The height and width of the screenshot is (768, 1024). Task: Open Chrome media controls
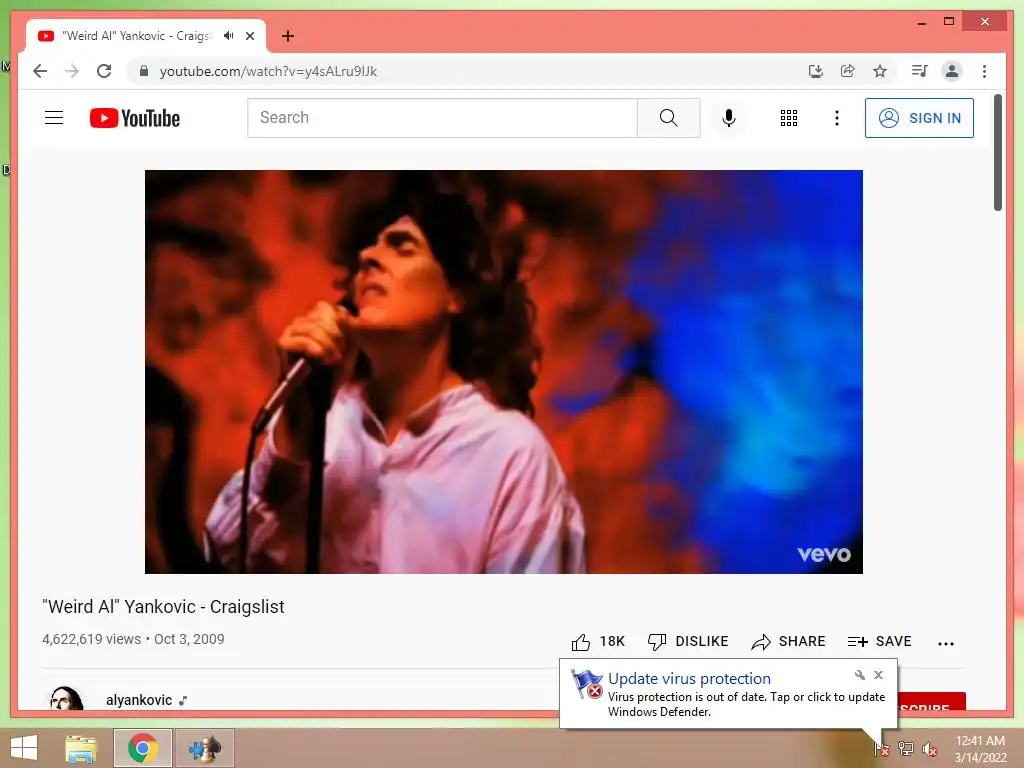click(920, 71)
